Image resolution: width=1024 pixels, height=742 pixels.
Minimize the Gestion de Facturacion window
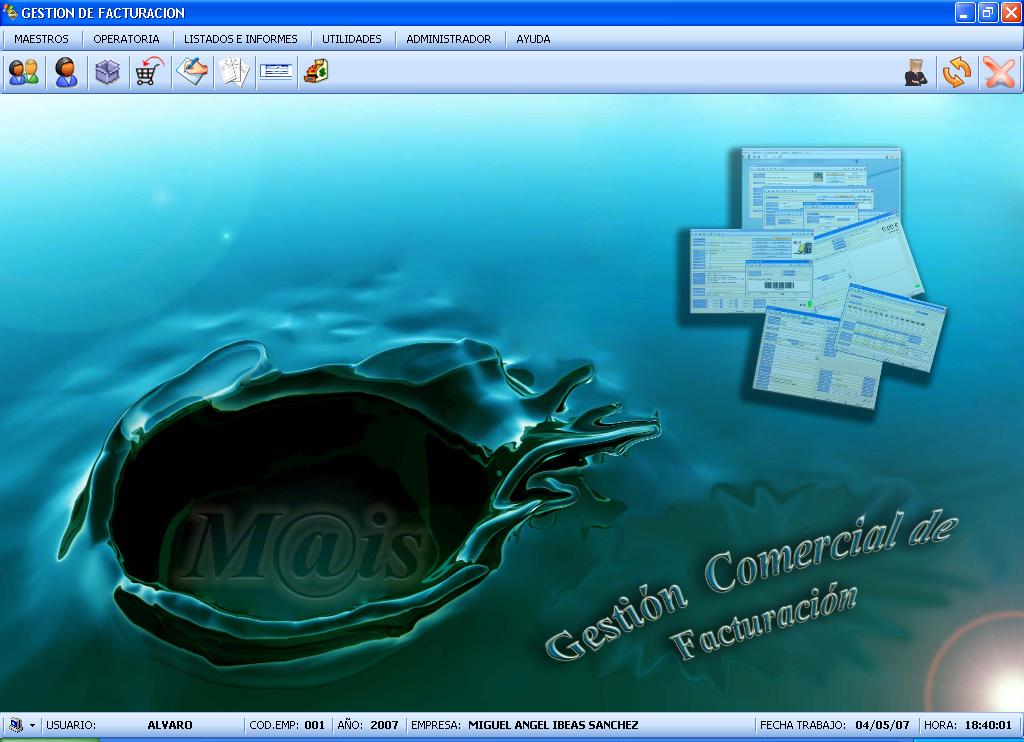point(965,12)
